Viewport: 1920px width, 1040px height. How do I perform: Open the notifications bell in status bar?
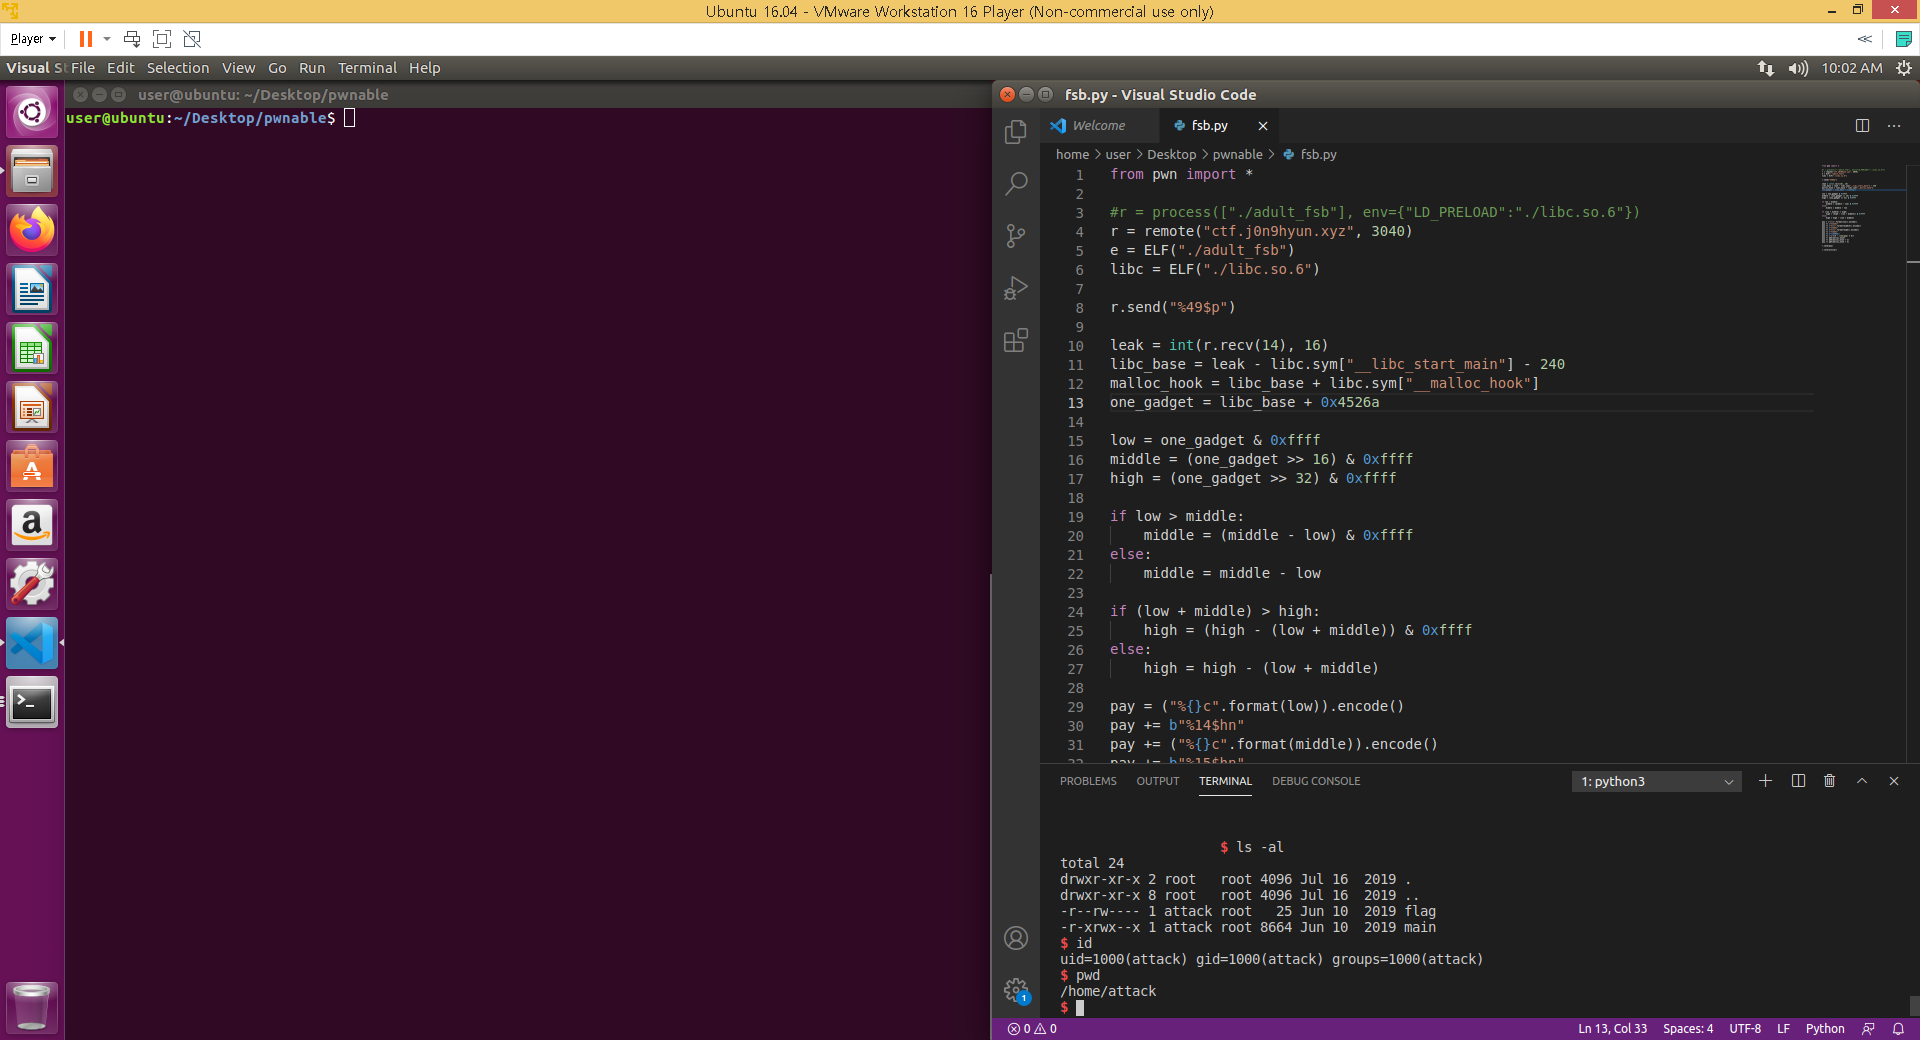pos(1898,1029)
